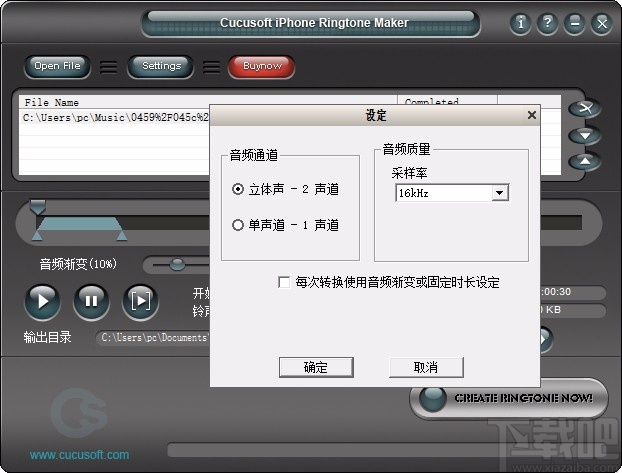
Task: Open the info (i) button
Action: 520,23
